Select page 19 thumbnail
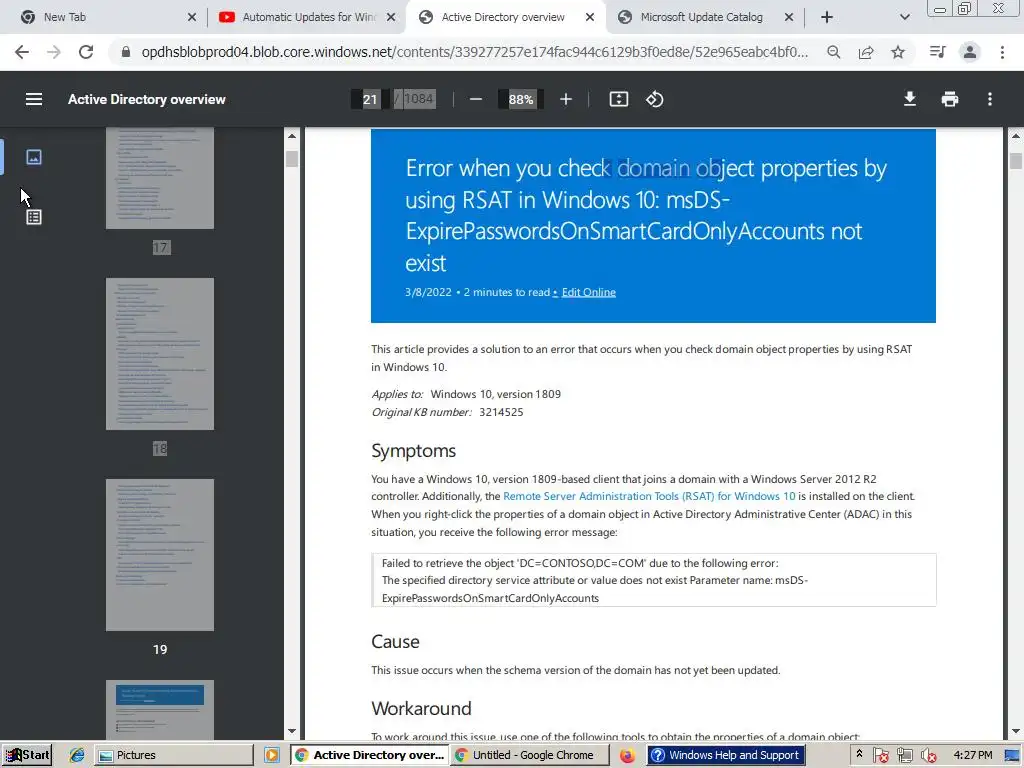Screen dimensions: 1024x768 160,555
